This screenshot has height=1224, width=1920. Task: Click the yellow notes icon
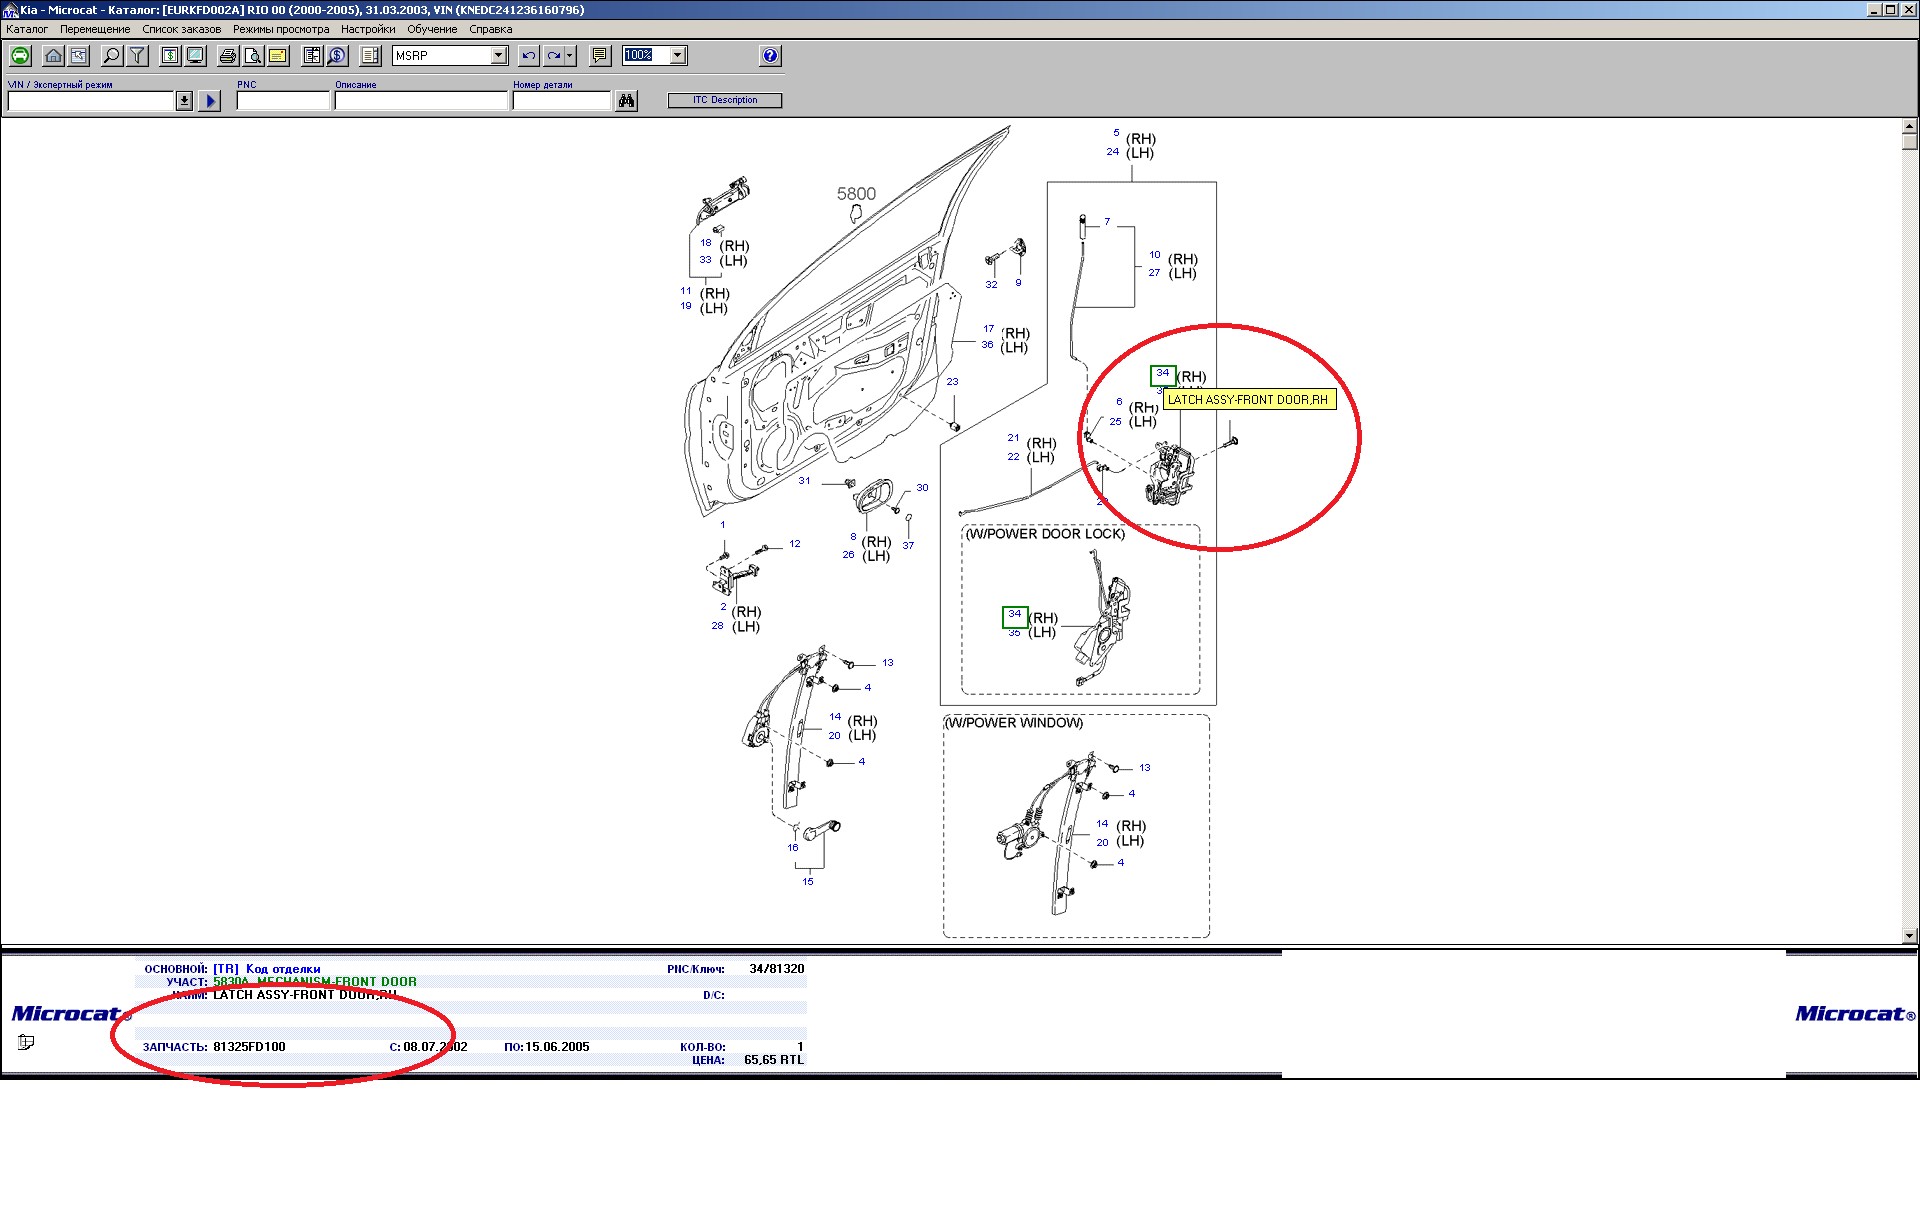point(278,56)
